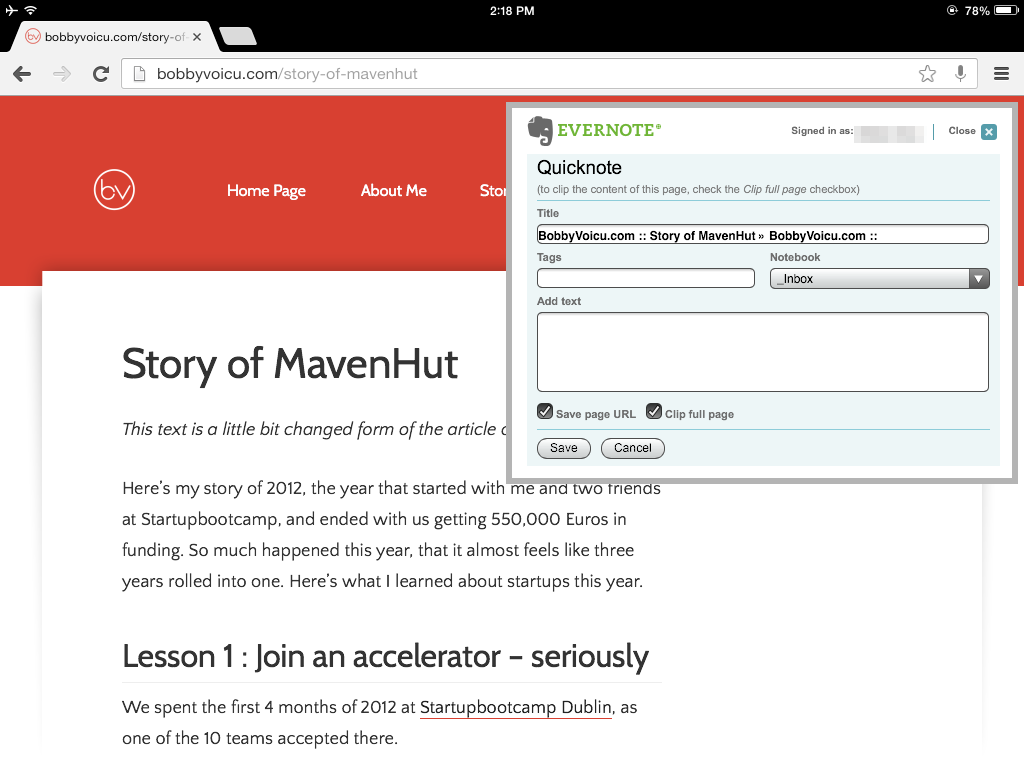Expand the Notebook dropdown showing _Inbox

(x=880, y=279)
